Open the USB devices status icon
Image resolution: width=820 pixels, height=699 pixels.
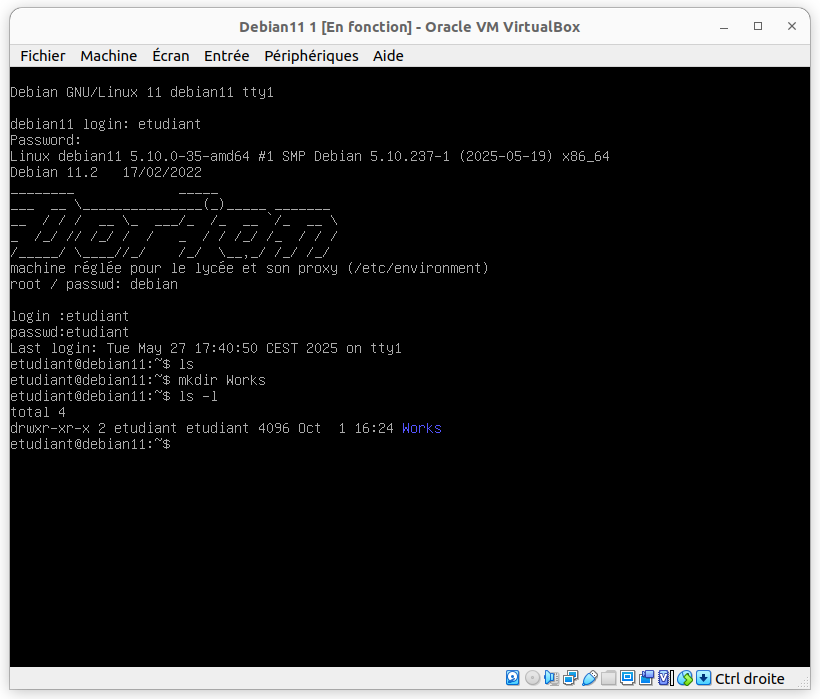pyautogui.click(x=589, y=678)
